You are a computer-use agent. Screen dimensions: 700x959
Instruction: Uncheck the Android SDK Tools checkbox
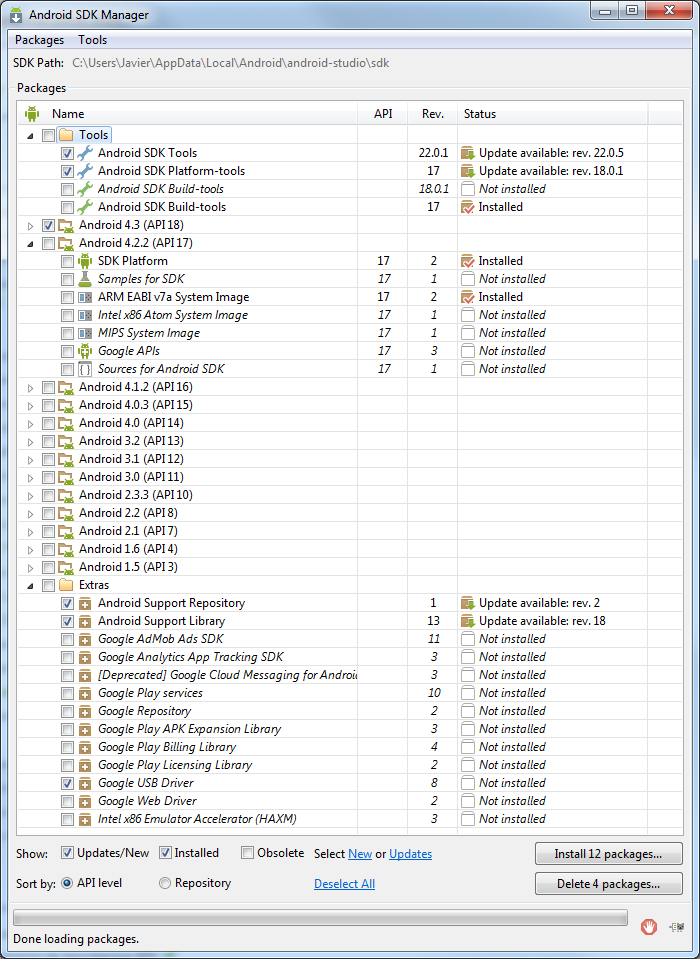tap(67, 153)
